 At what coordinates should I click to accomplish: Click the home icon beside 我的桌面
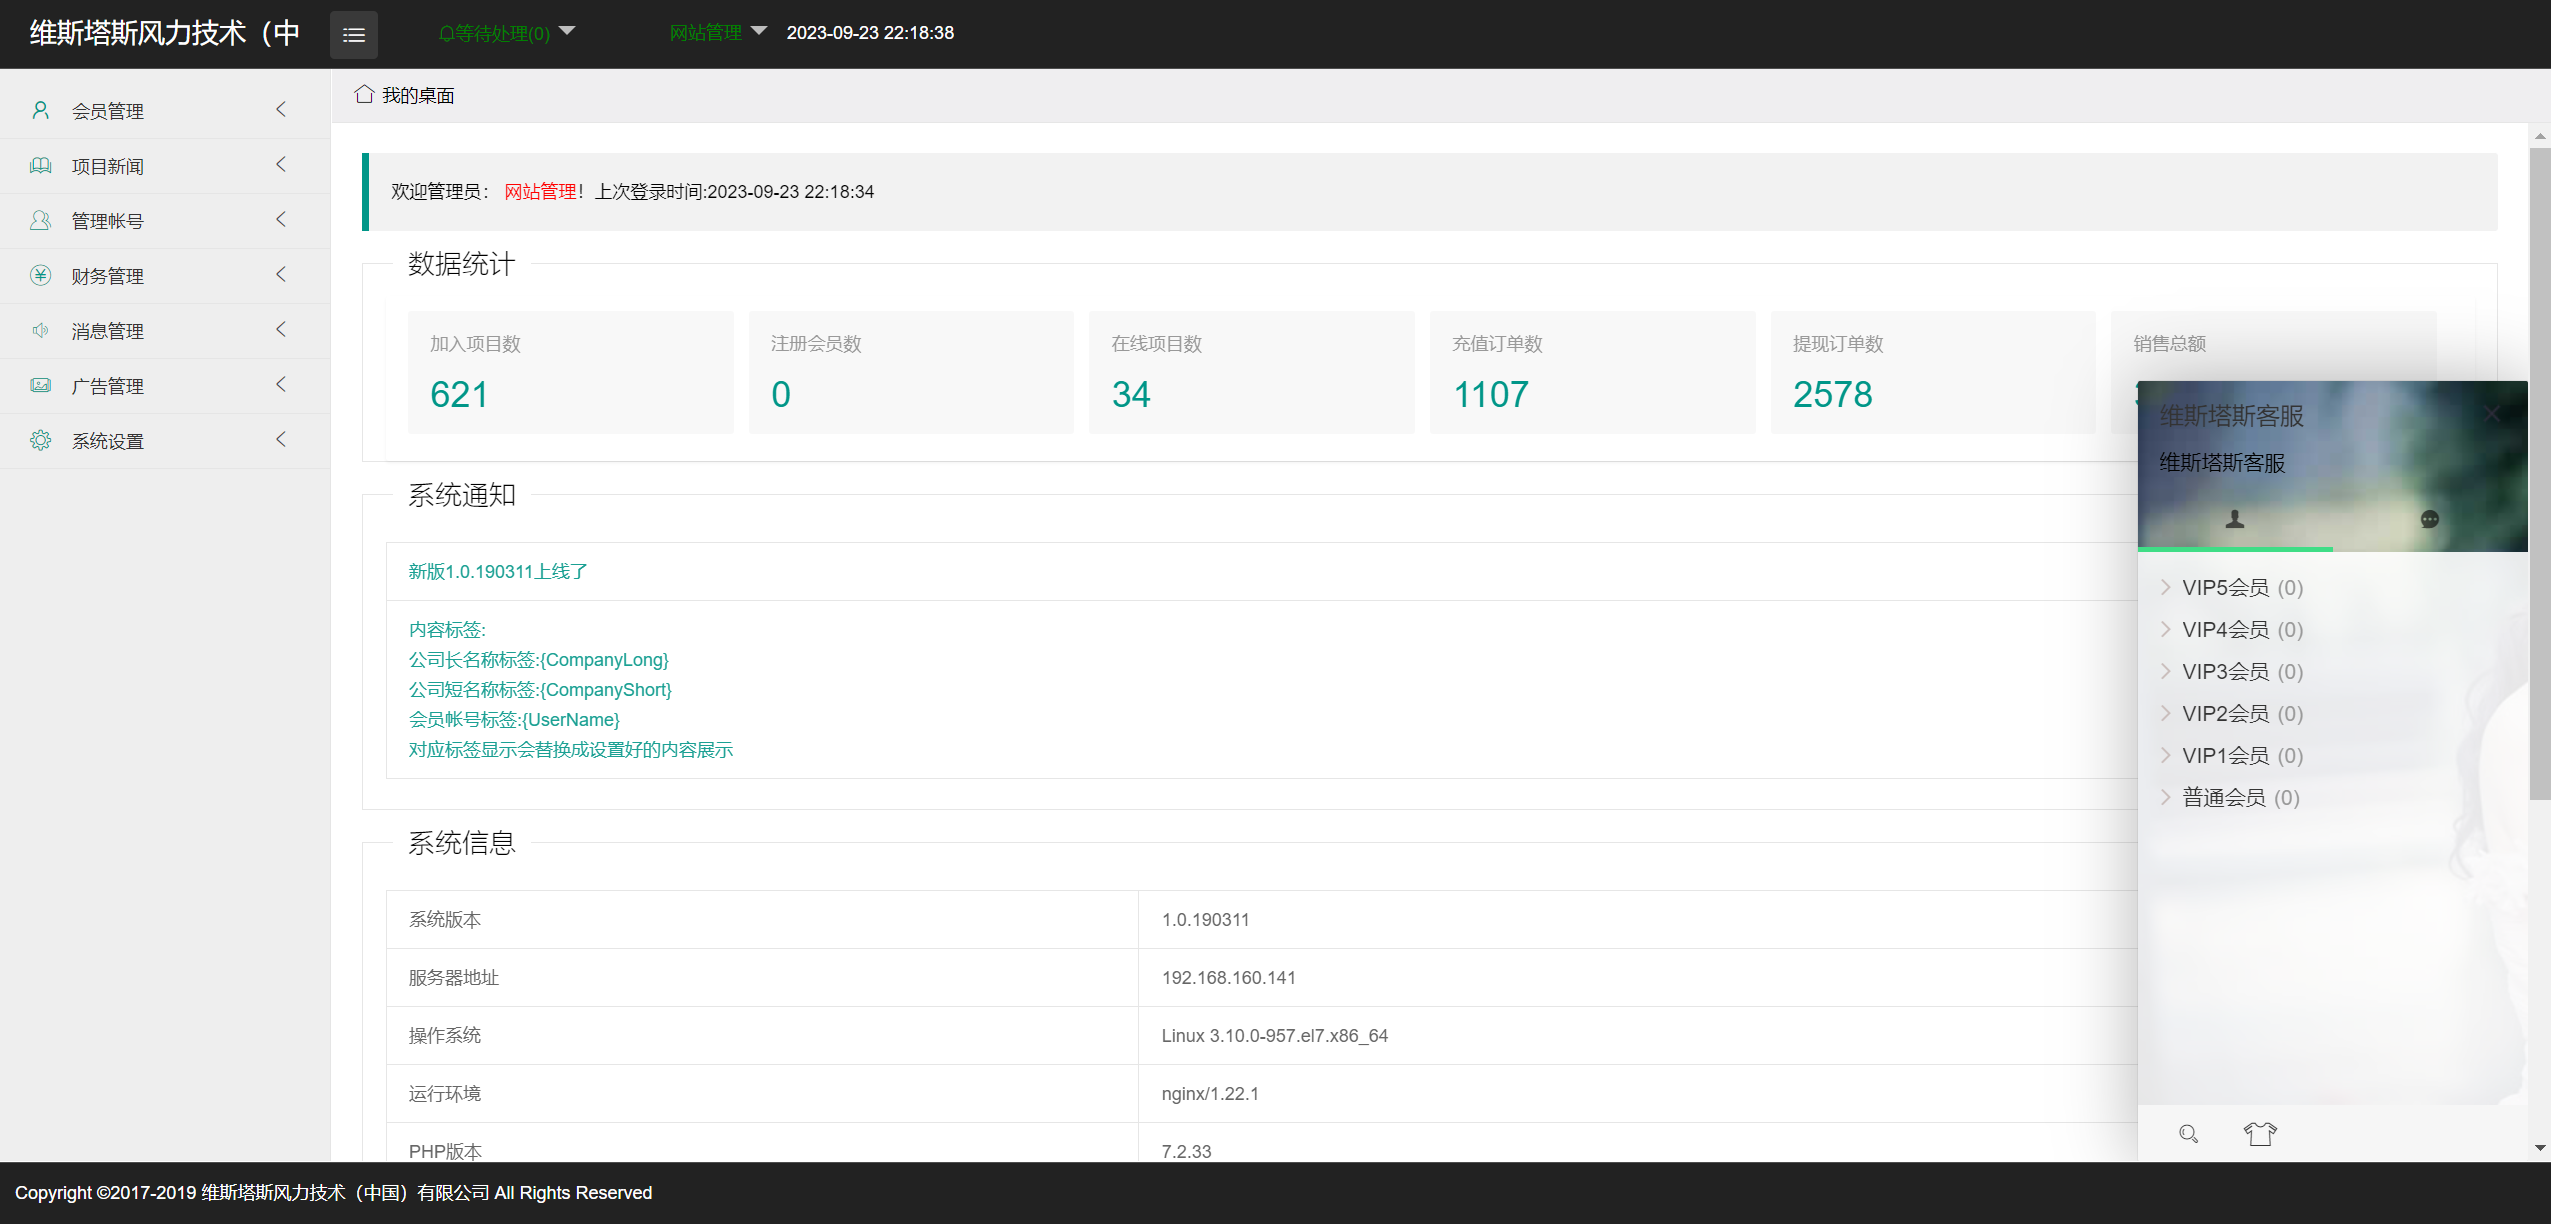(x=364, y=94)
